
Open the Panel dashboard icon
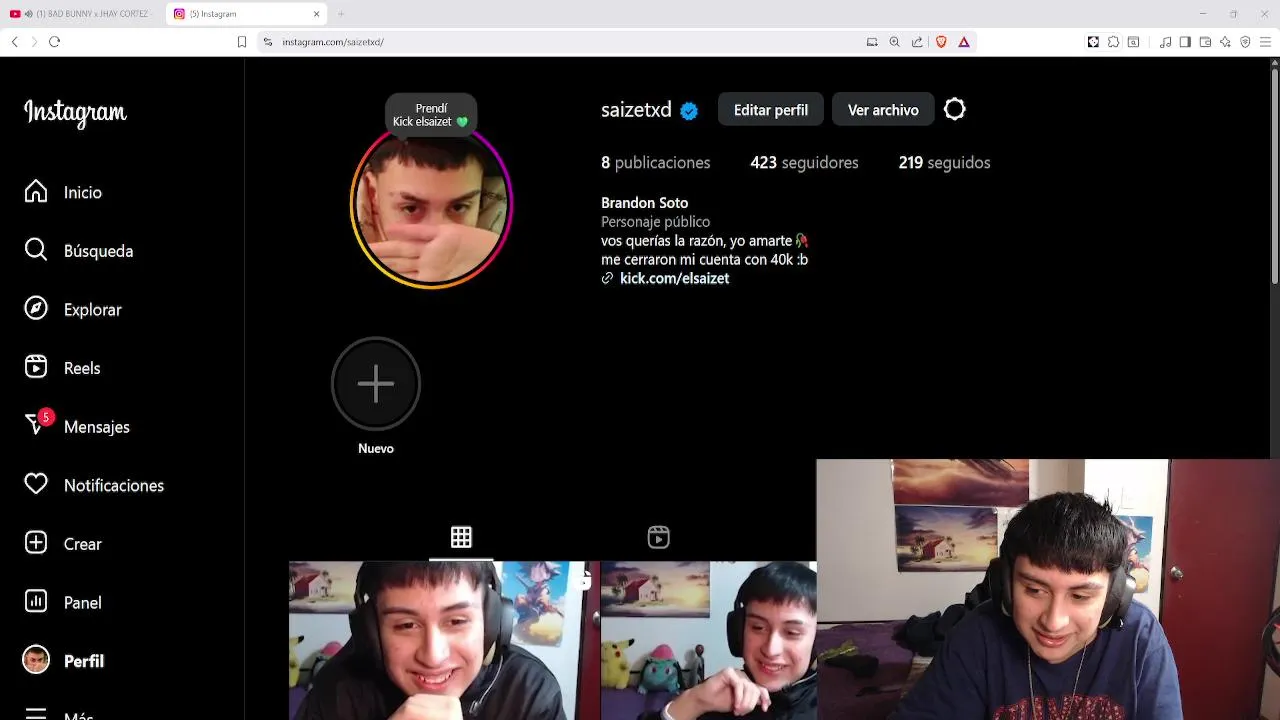[x=36, y=602]
